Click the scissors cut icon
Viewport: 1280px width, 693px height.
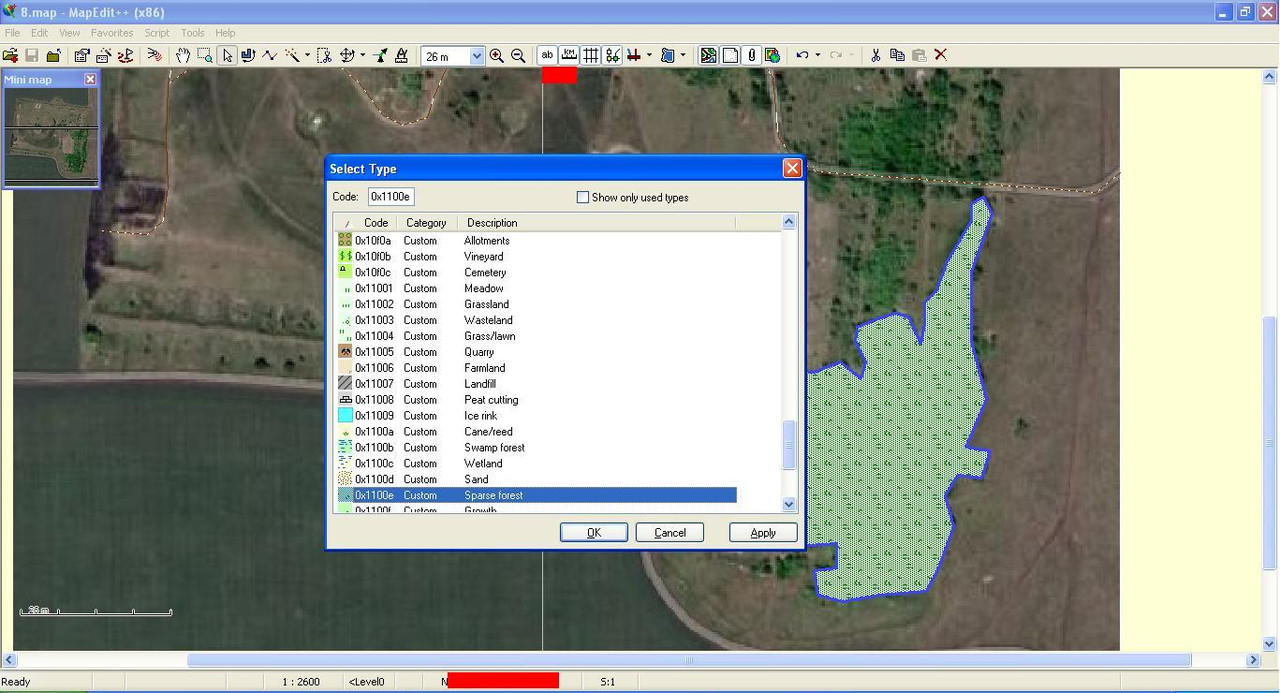tap(875, 56)
